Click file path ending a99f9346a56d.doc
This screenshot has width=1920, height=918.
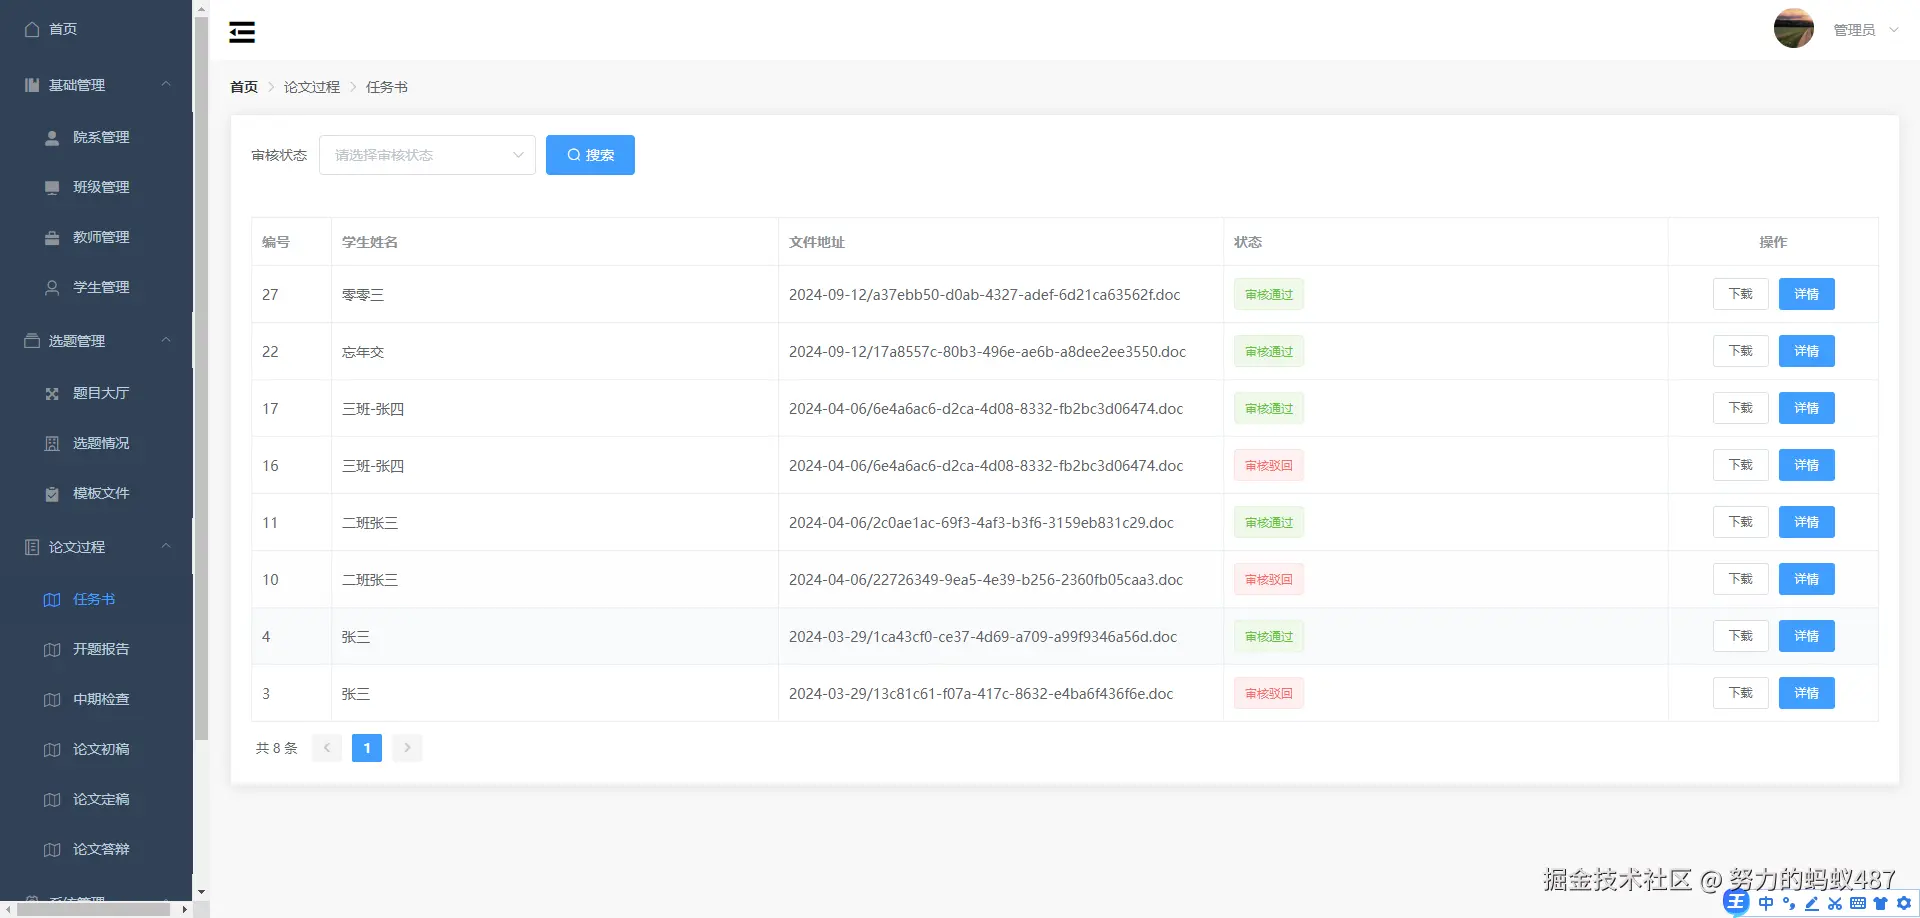click(x=983, y=637)
